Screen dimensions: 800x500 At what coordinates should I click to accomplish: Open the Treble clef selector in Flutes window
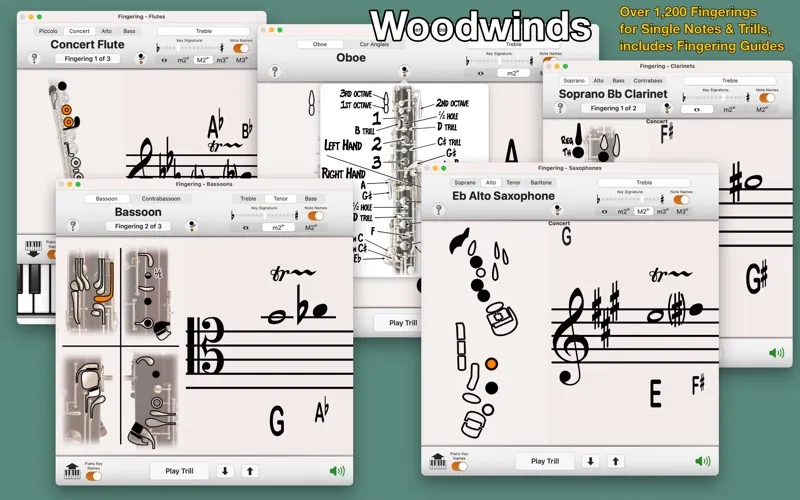click(204, 31)
